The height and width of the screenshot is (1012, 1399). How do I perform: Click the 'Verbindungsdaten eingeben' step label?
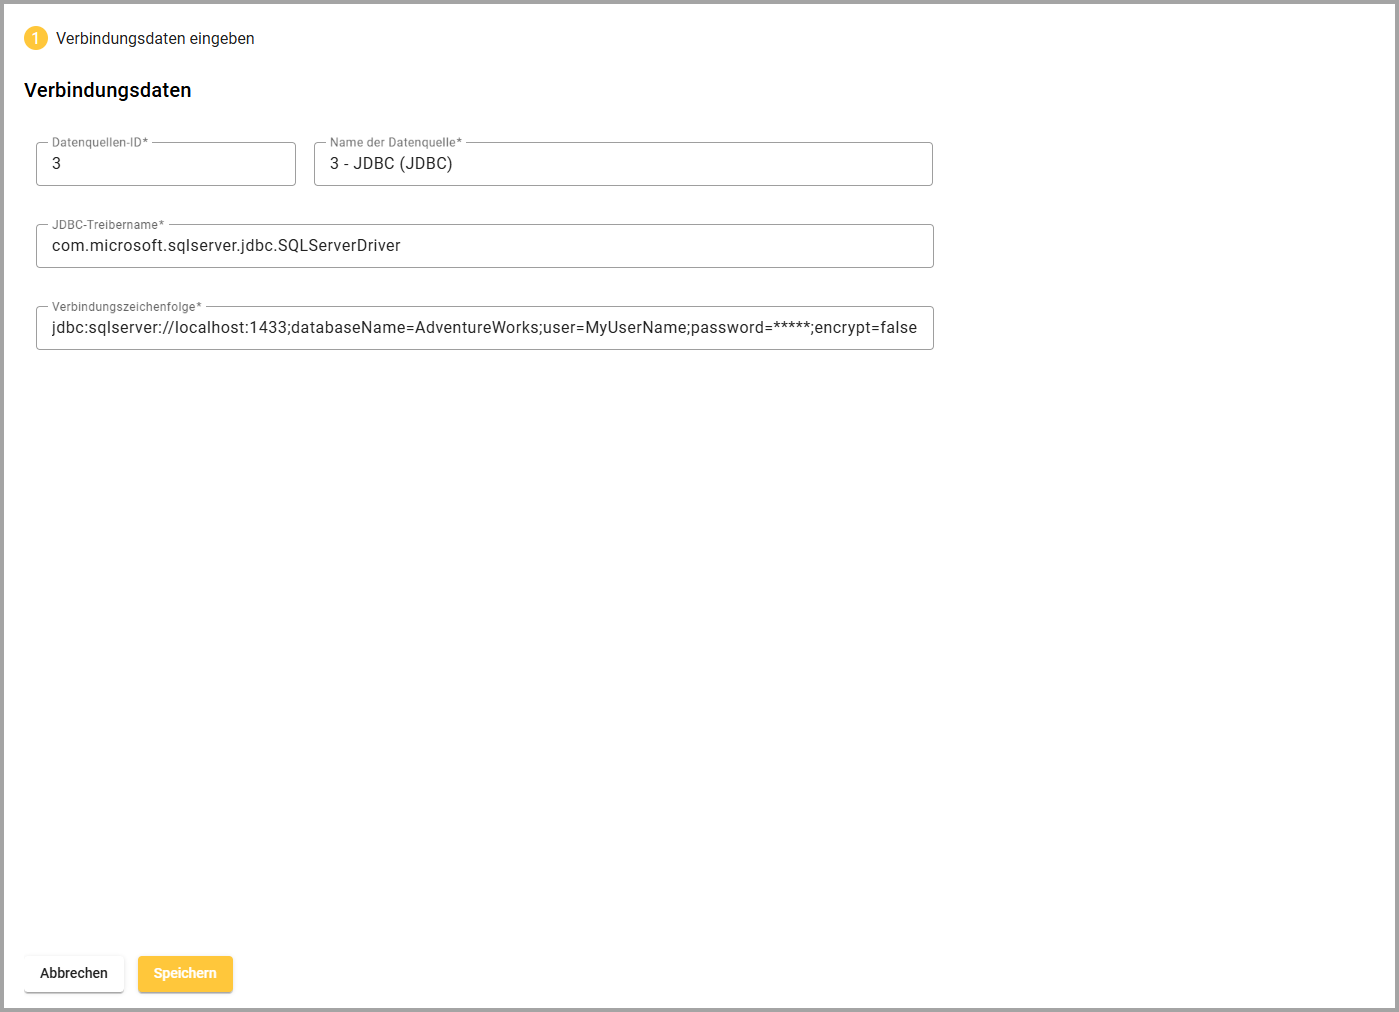tap(155, 39)
